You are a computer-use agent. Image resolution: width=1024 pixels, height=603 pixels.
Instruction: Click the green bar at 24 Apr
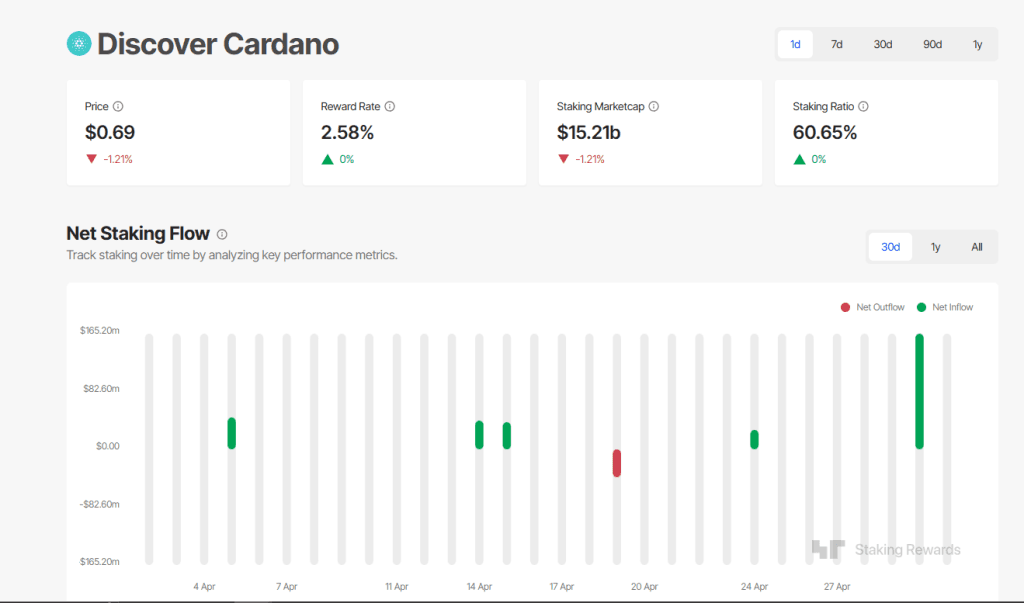tap(754, 440)
